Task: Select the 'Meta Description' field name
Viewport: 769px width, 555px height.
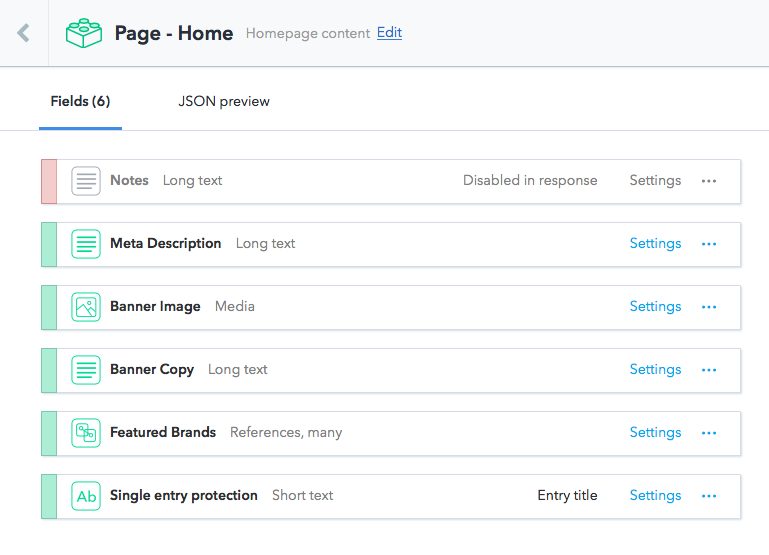Action: [166, 244]
